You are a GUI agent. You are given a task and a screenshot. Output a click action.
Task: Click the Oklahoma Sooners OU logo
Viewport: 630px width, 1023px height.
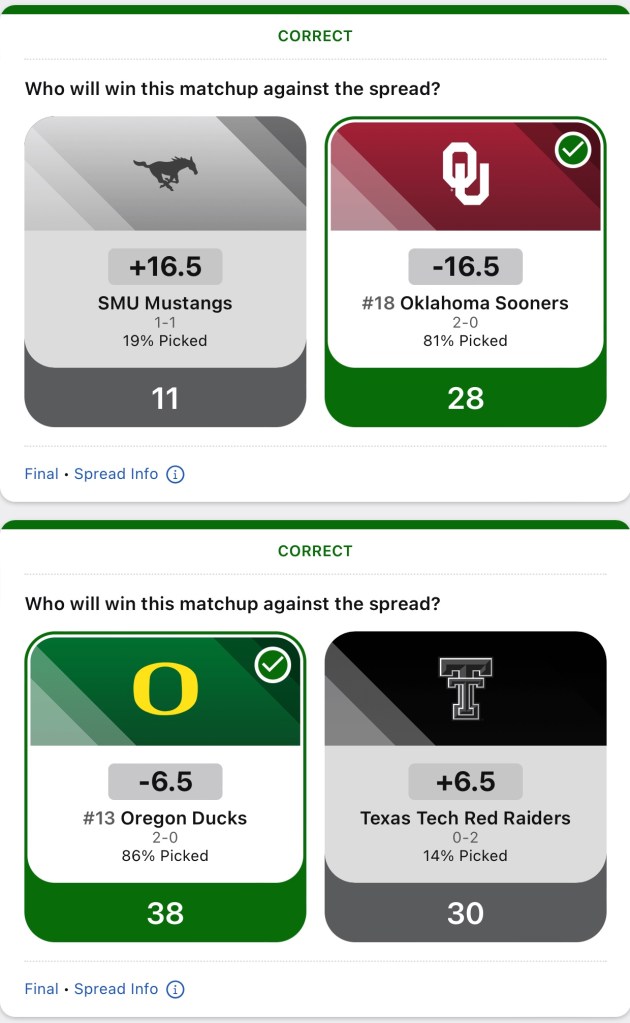(466, 173)
